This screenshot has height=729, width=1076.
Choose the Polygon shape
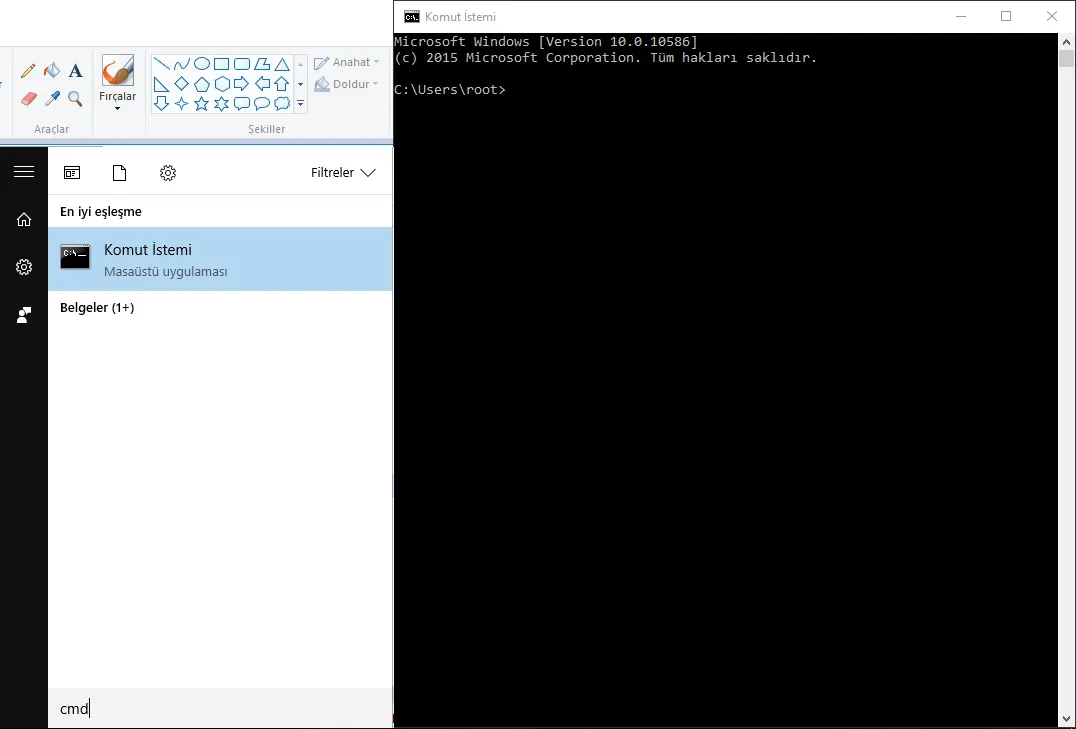pos(262,65)
